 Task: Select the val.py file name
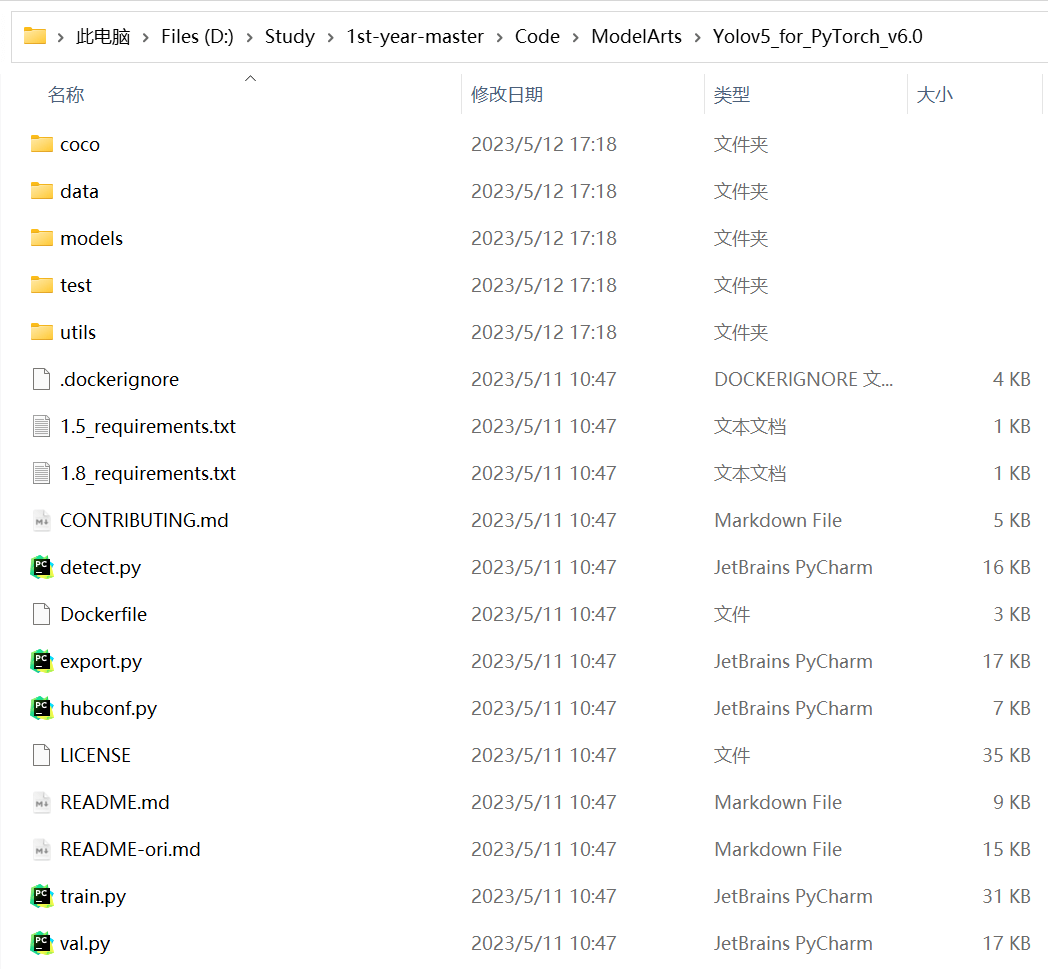85,943
